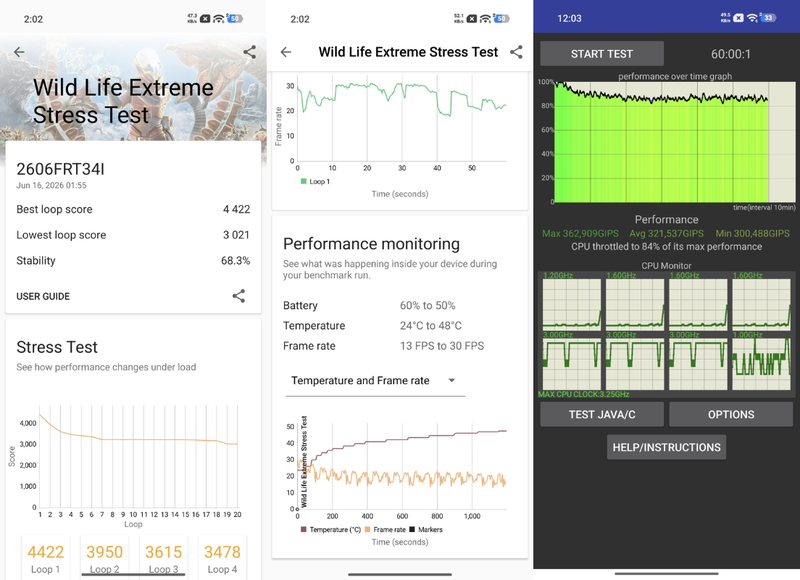Screen dimensions: 800x580
Task: Tap device name 2606FRT34I
Action: [60, 169]
